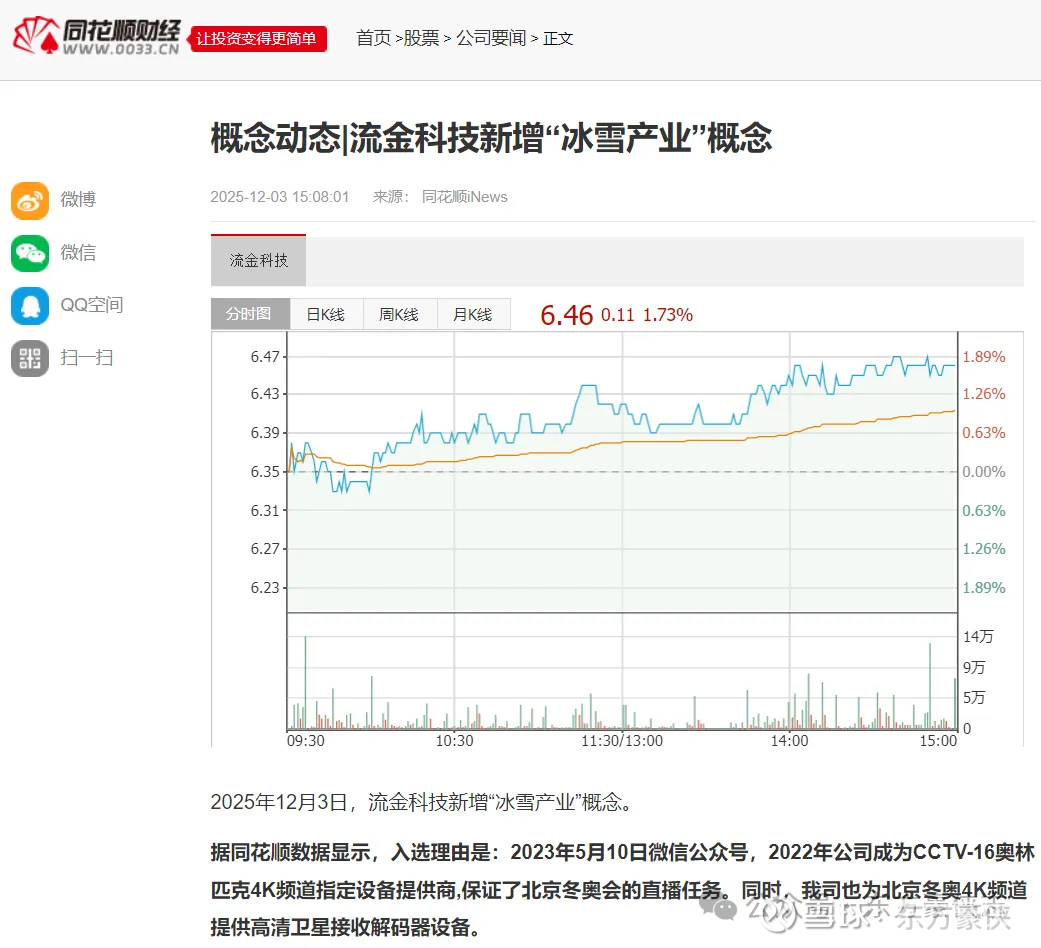The height and width of the screenshot is (948, 1041).
Task: Open 公司要闻 breadcrumb link
Action: point(491,39)
